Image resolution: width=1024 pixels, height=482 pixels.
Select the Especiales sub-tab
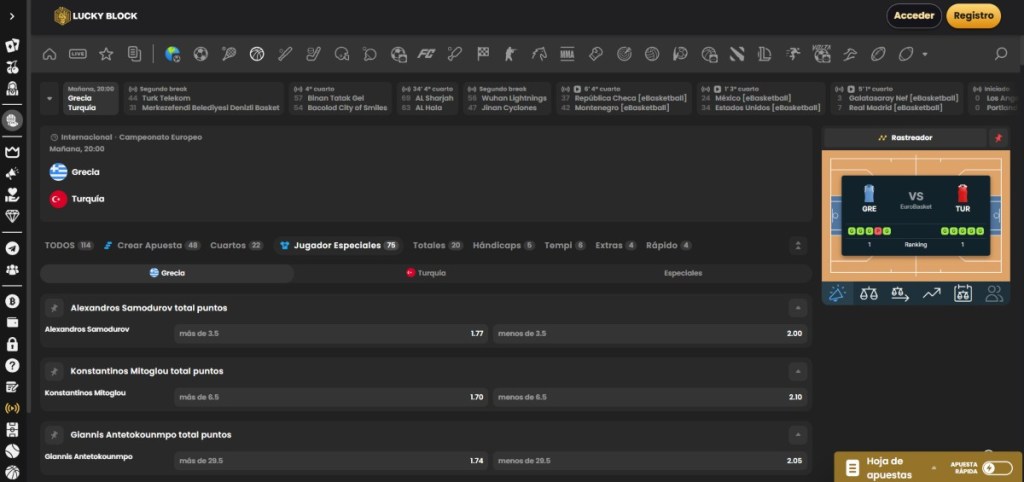tap(683, 273)
